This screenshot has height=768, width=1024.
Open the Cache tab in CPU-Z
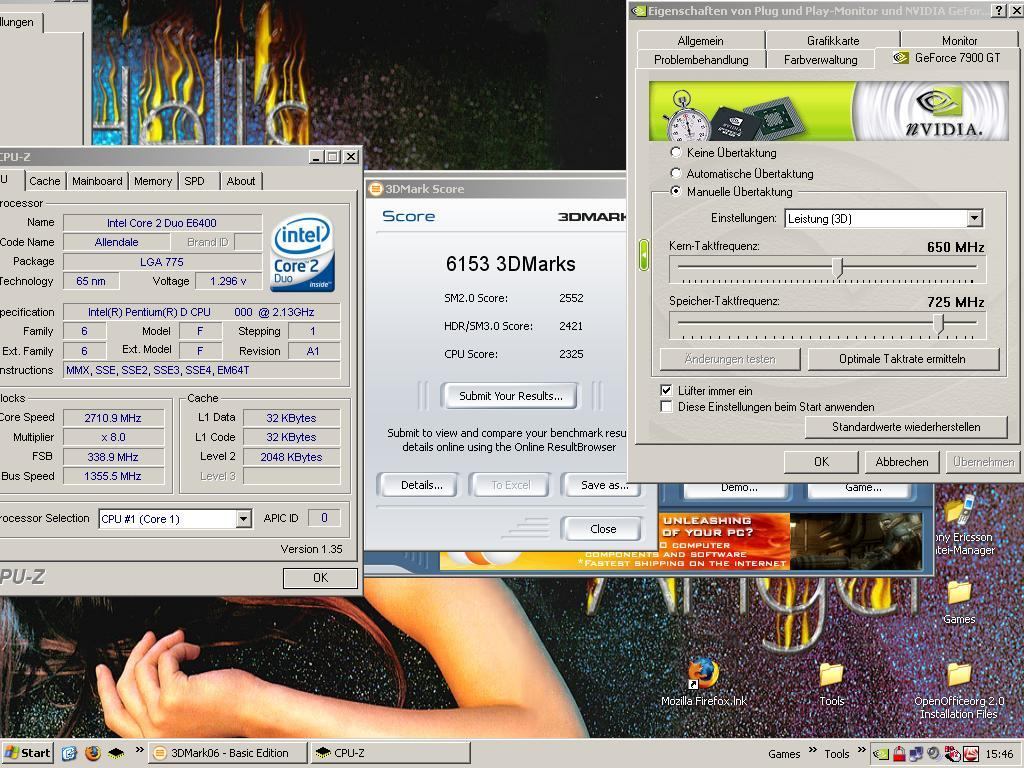(x=44, y=181)
